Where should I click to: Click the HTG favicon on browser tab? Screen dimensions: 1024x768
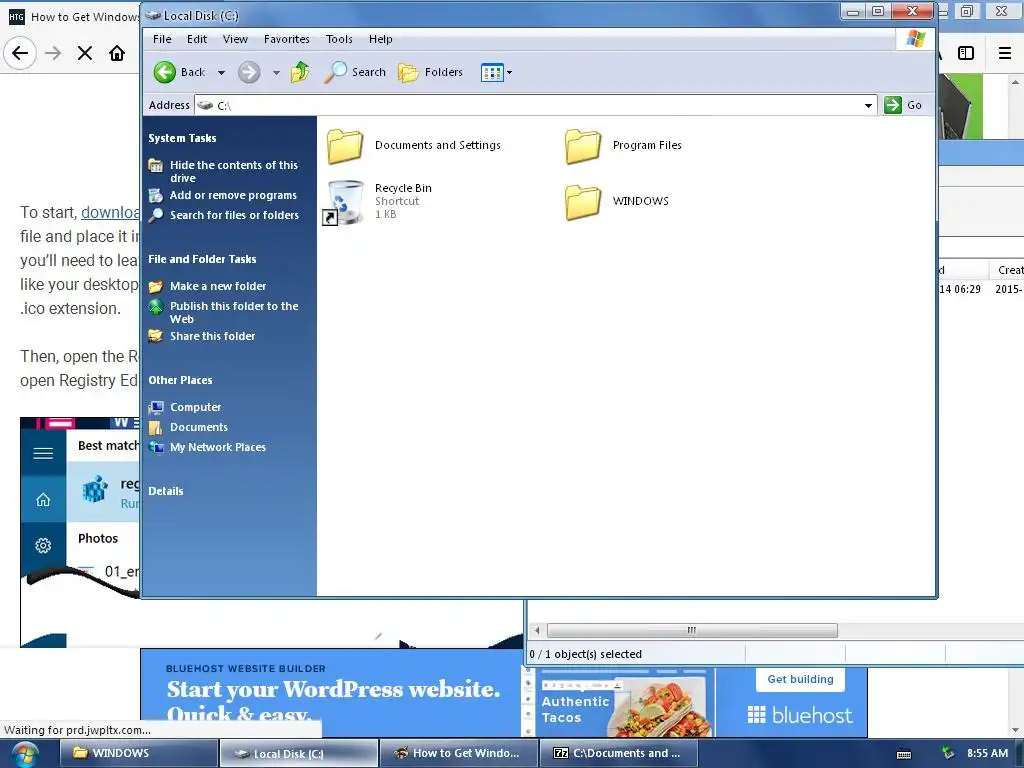(x=16, y=17)
